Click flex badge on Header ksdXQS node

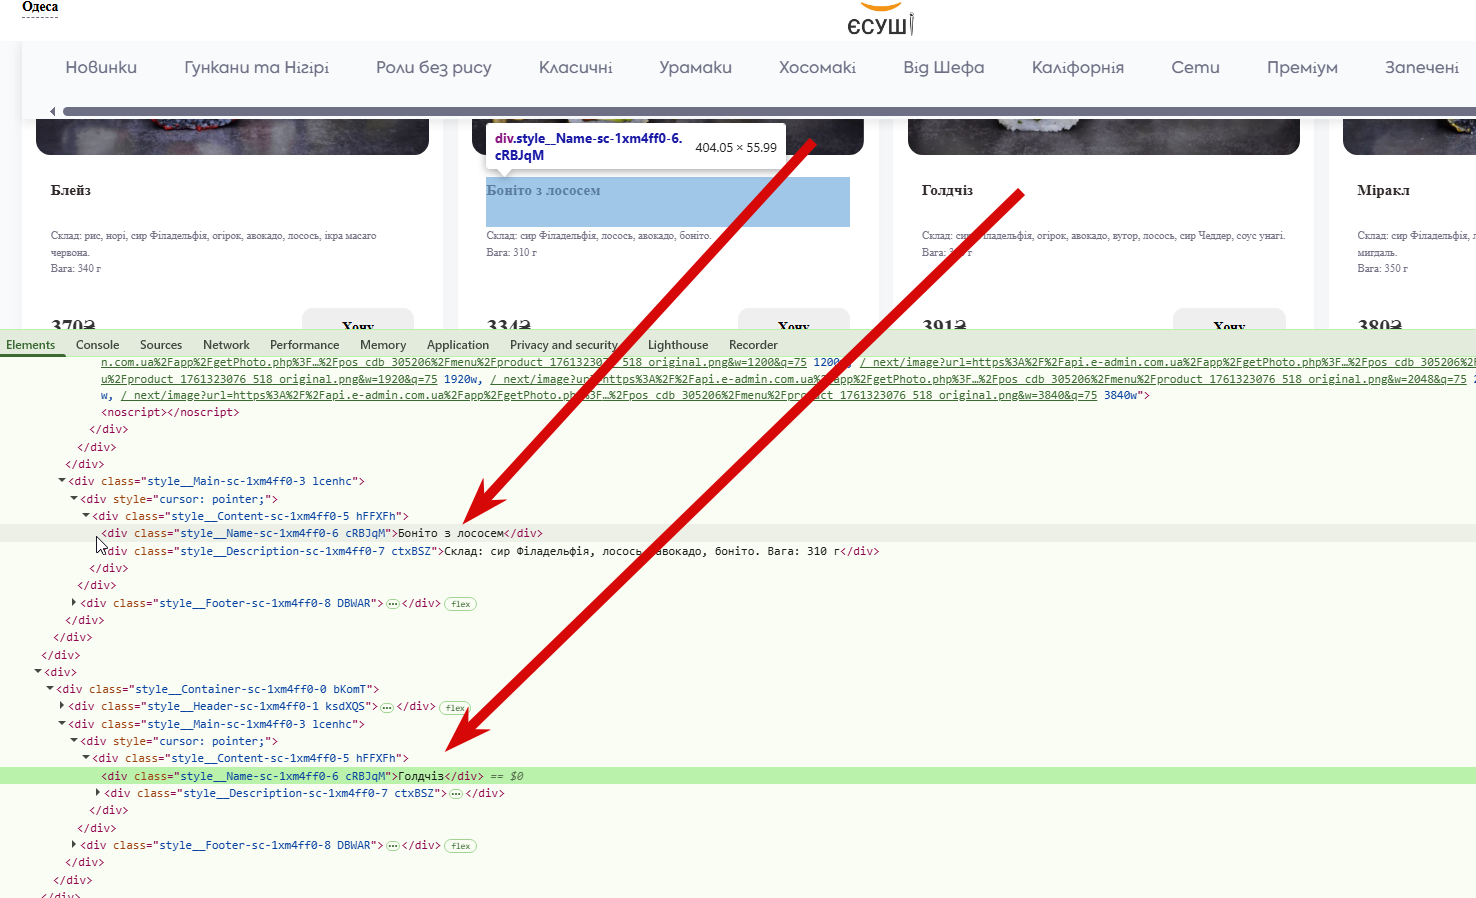(x=455, y=708)
